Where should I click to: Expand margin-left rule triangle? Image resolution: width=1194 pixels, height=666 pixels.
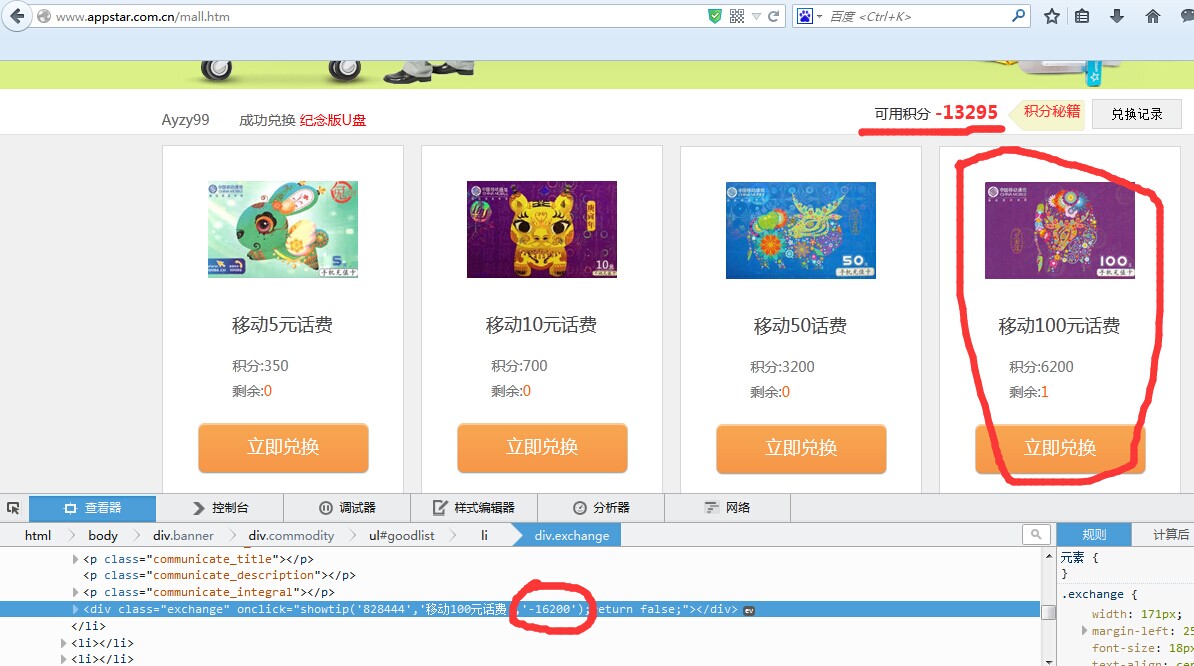tap(1084, 630)
